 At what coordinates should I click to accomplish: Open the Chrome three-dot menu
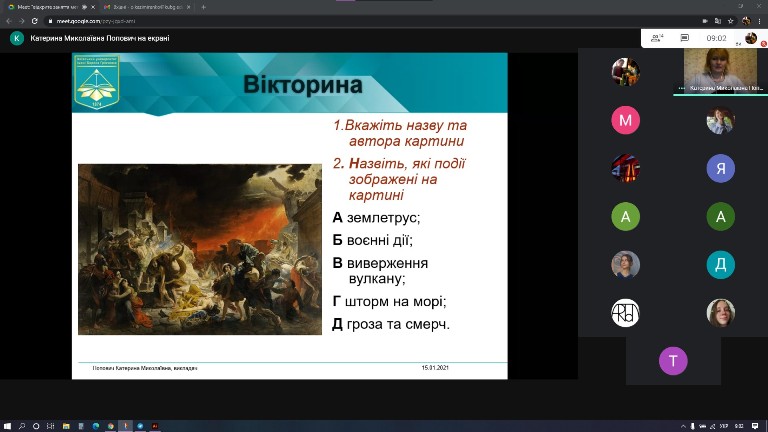pyautogui.click(x=760, y=21)
